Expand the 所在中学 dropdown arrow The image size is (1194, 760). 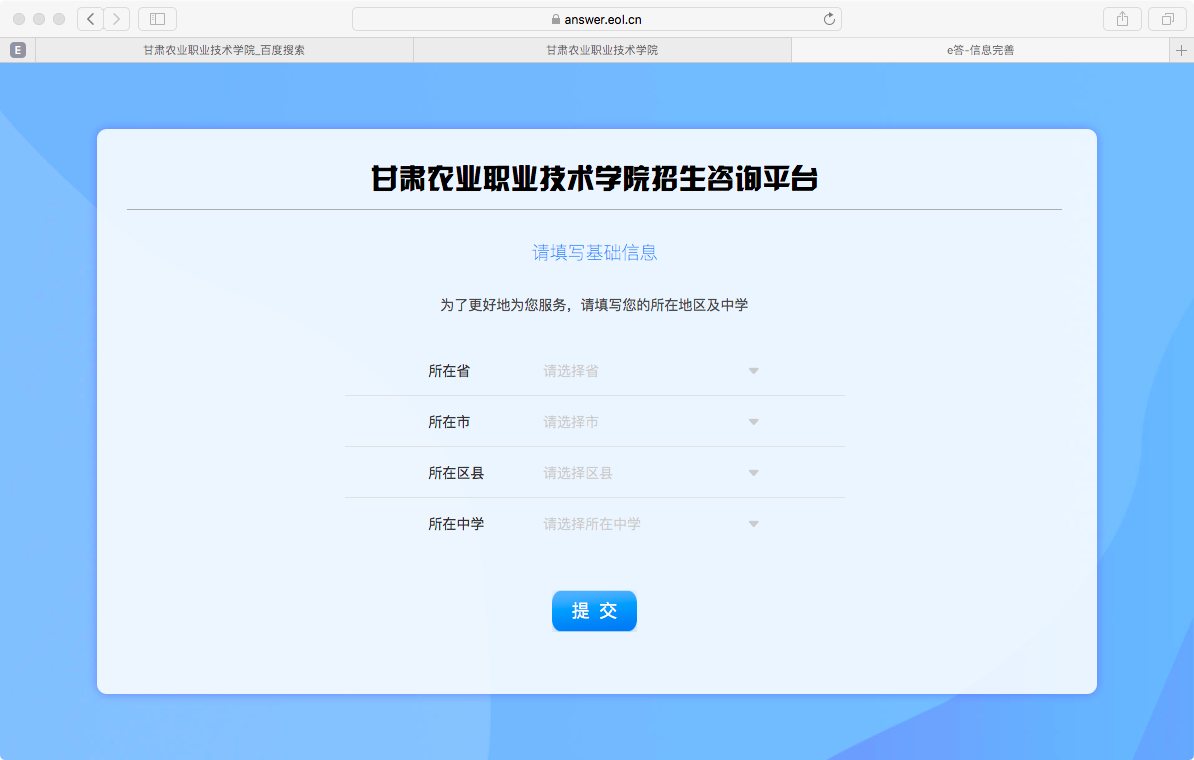[754, 524]
